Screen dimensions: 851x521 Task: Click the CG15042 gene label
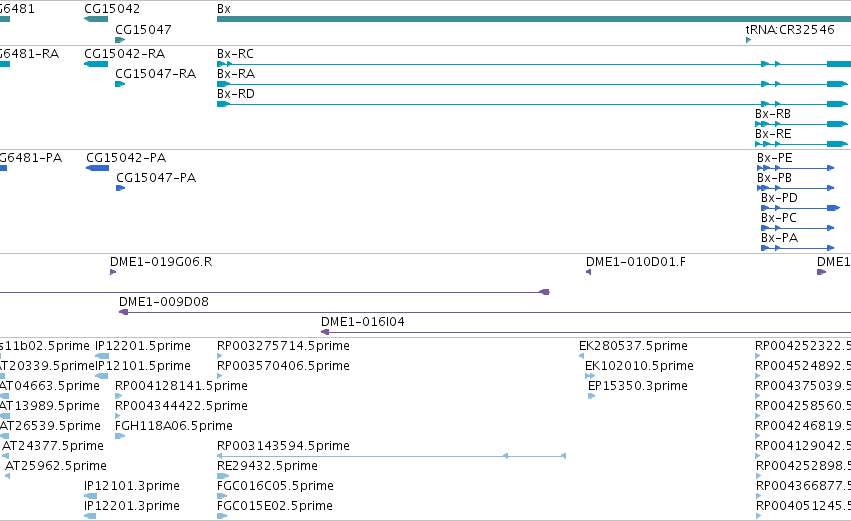pos(112,9)
